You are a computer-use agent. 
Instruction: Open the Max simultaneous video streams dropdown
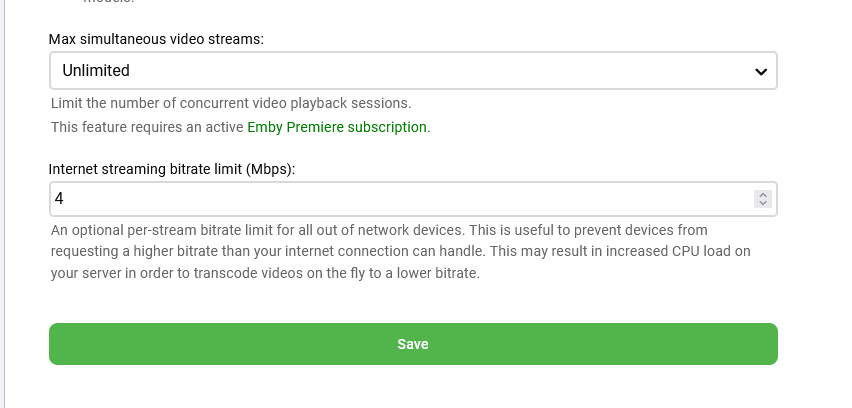tap(412, 71)
